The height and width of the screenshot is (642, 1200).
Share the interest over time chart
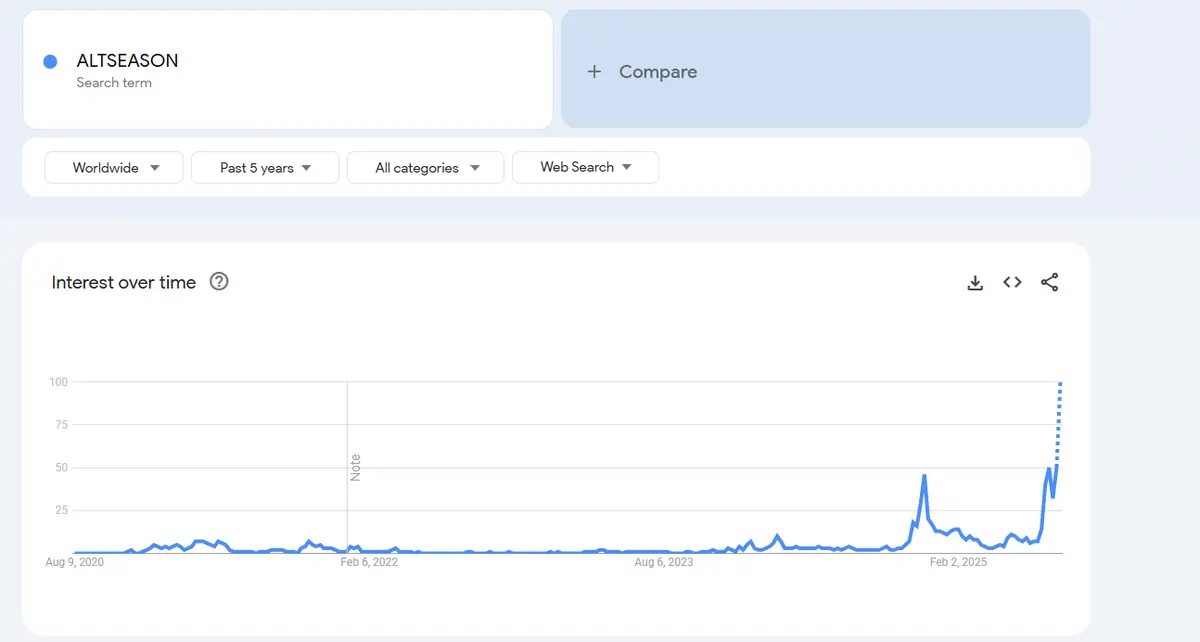tap(1049, 283)
